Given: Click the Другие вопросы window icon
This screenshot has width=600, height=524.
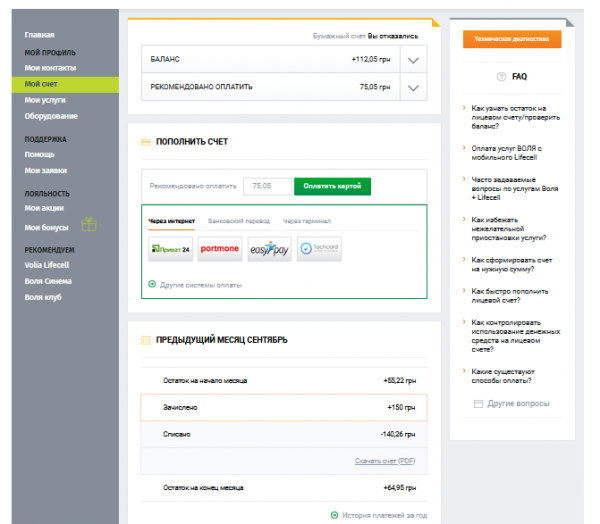Looking at the screenshot, I should coord(478,403).
